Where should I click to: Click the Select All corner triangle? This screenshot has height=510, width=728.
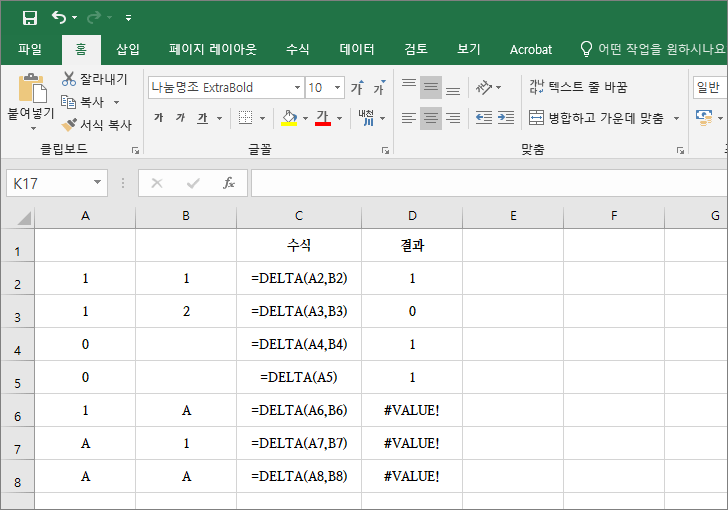tap(23, 217)
